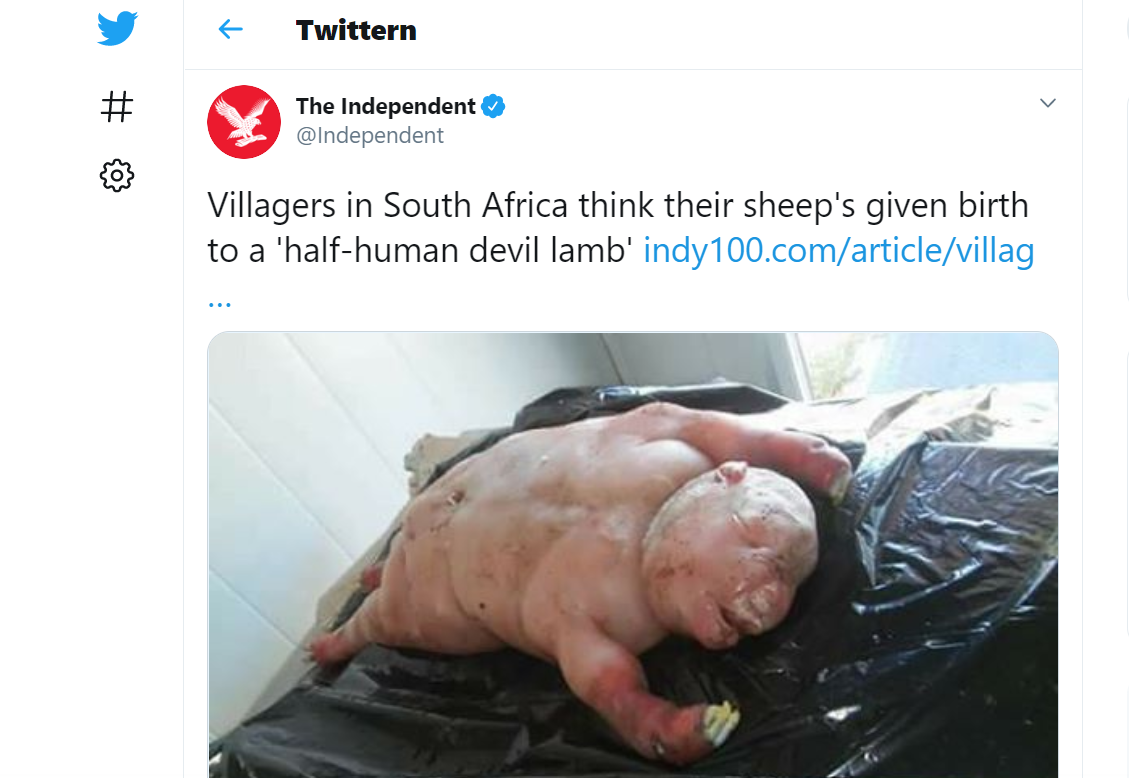
Task: Open the Explore hashtag icon
Action: tap(117, 107)
